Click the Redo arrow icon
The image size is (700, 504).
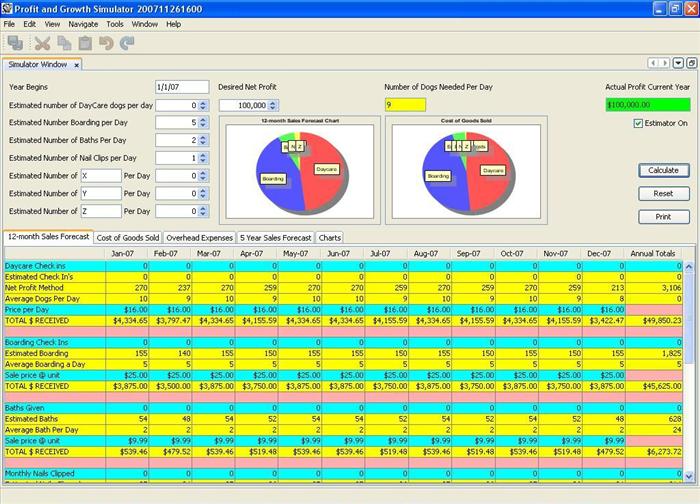click(127, 43)
